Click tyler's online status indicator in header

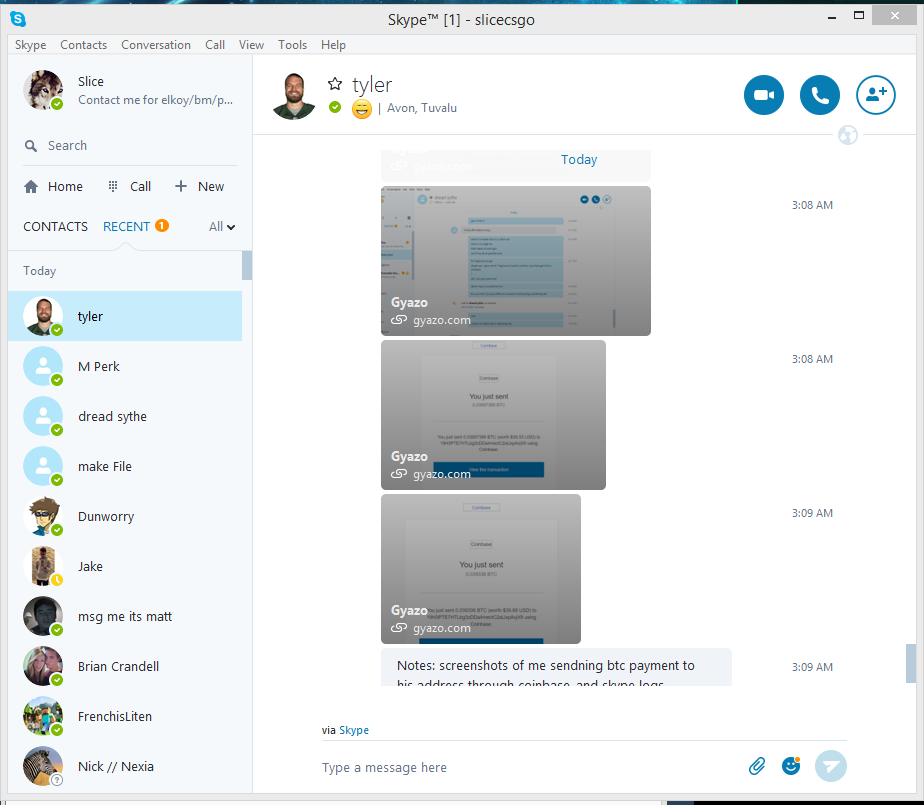(x=335, y=107)
